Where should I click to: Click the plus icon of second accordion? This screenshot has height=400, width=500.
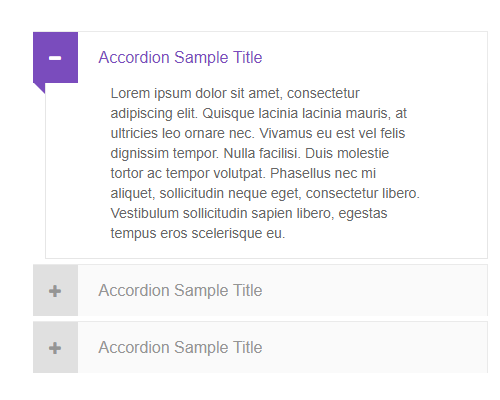(x=55, y=291)
